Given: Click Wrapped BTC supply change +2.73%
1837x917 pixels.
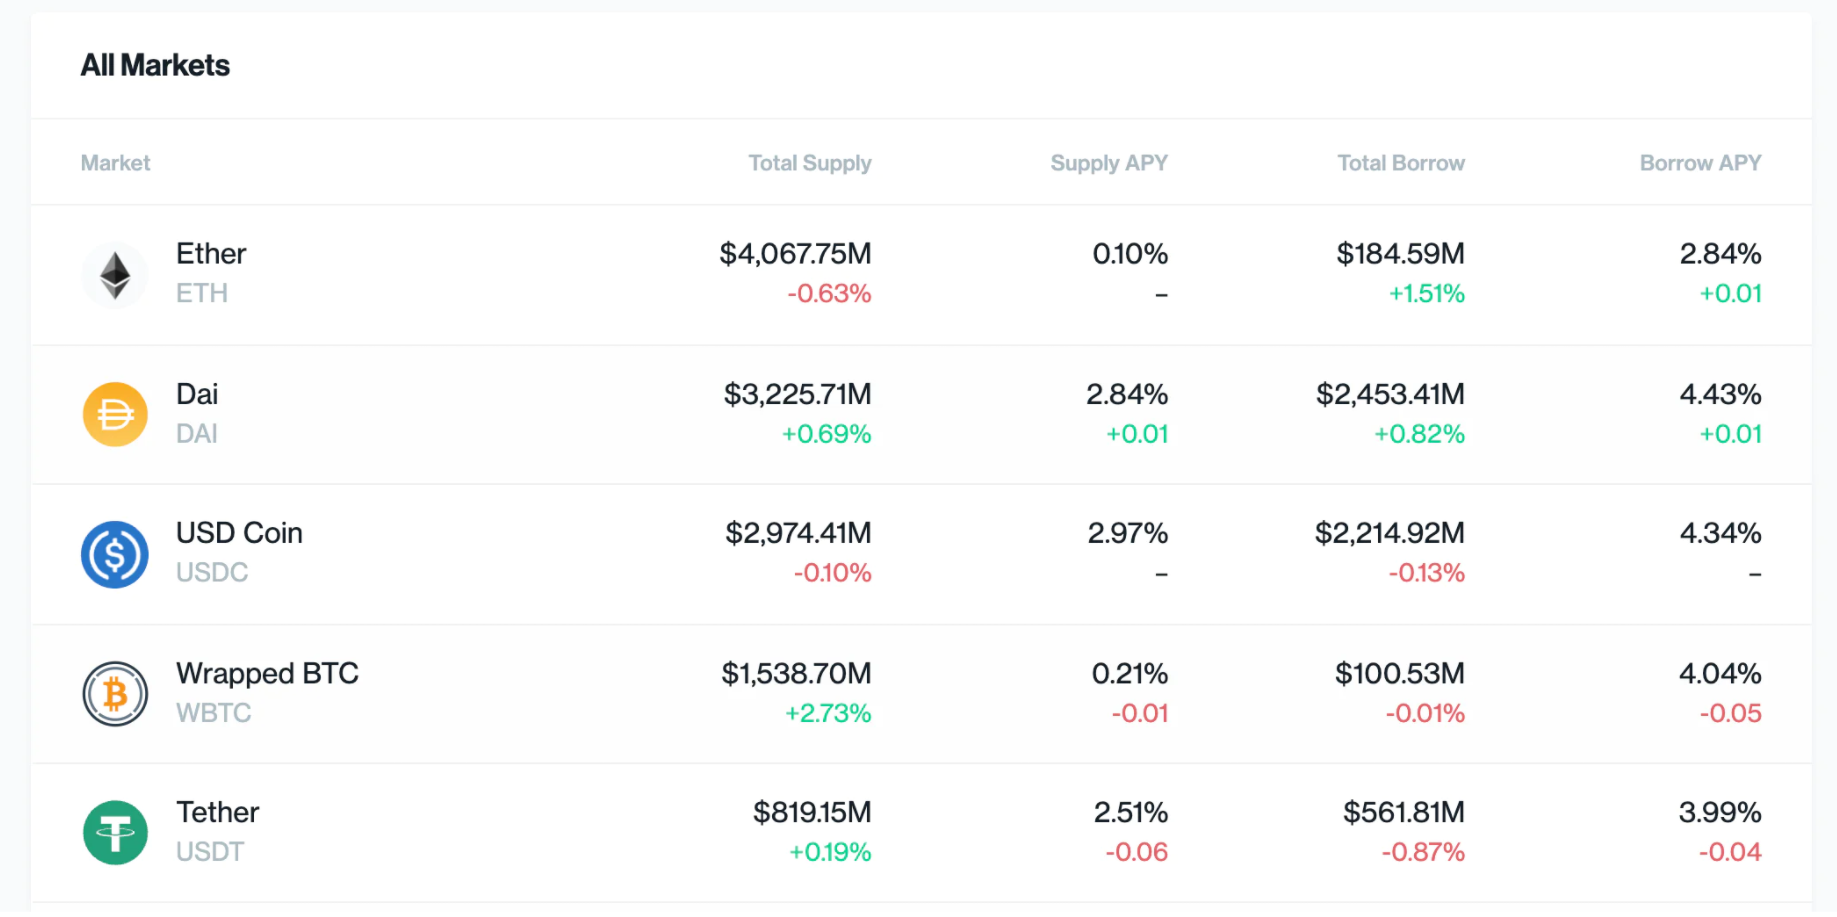Looking at the screenshot, I should 828,713.
